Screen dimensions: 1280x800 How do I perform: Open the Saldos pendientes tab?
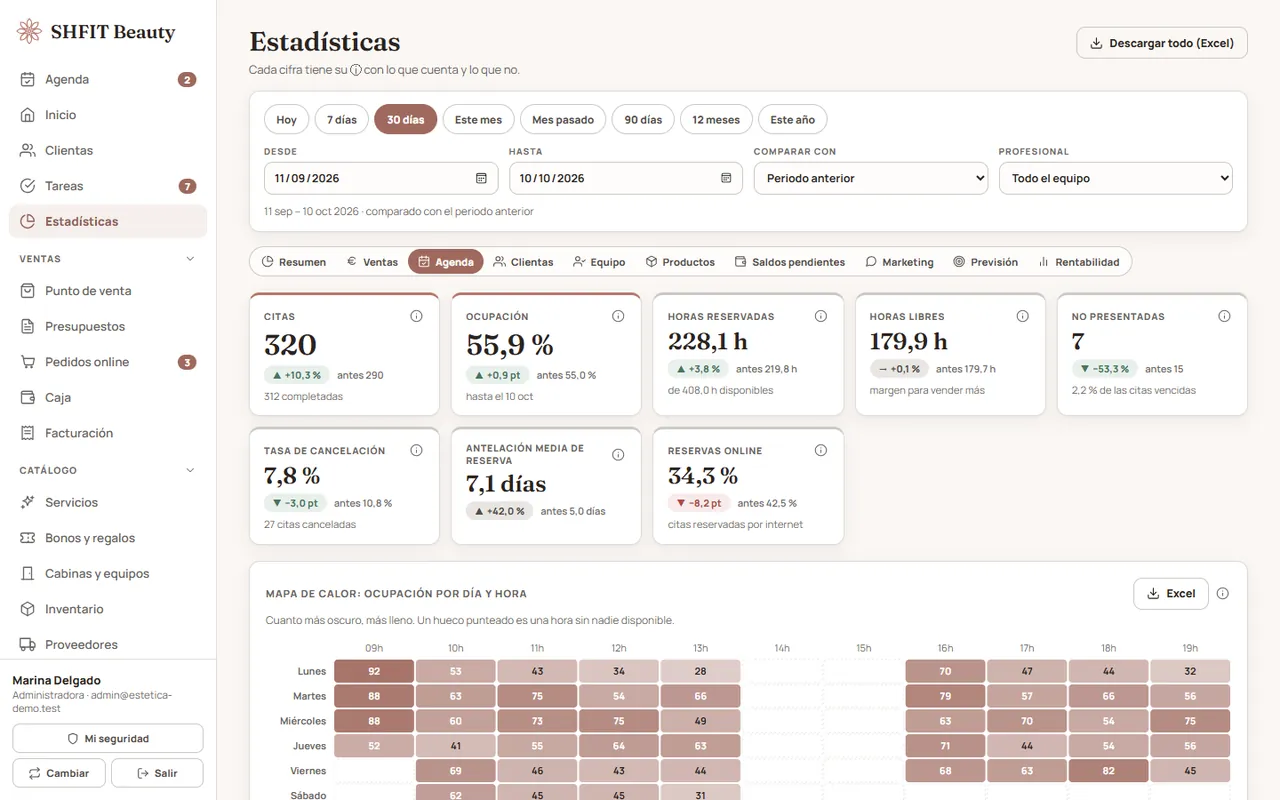[x=790, y=262]
